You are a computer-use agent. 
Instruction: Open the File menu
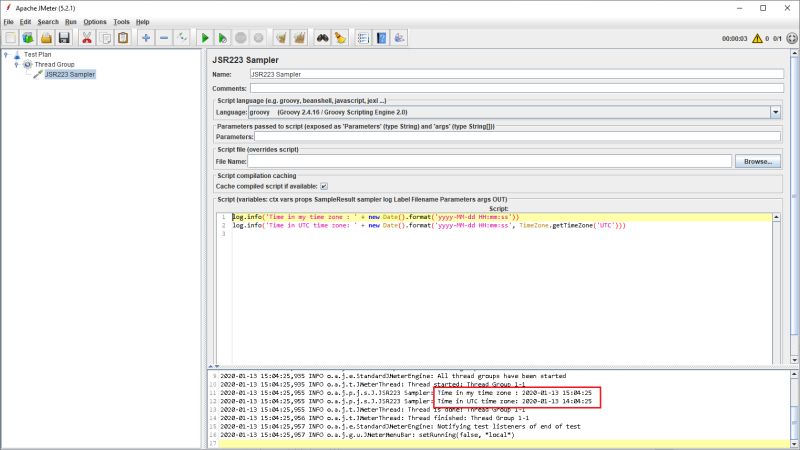pos(9,22)
